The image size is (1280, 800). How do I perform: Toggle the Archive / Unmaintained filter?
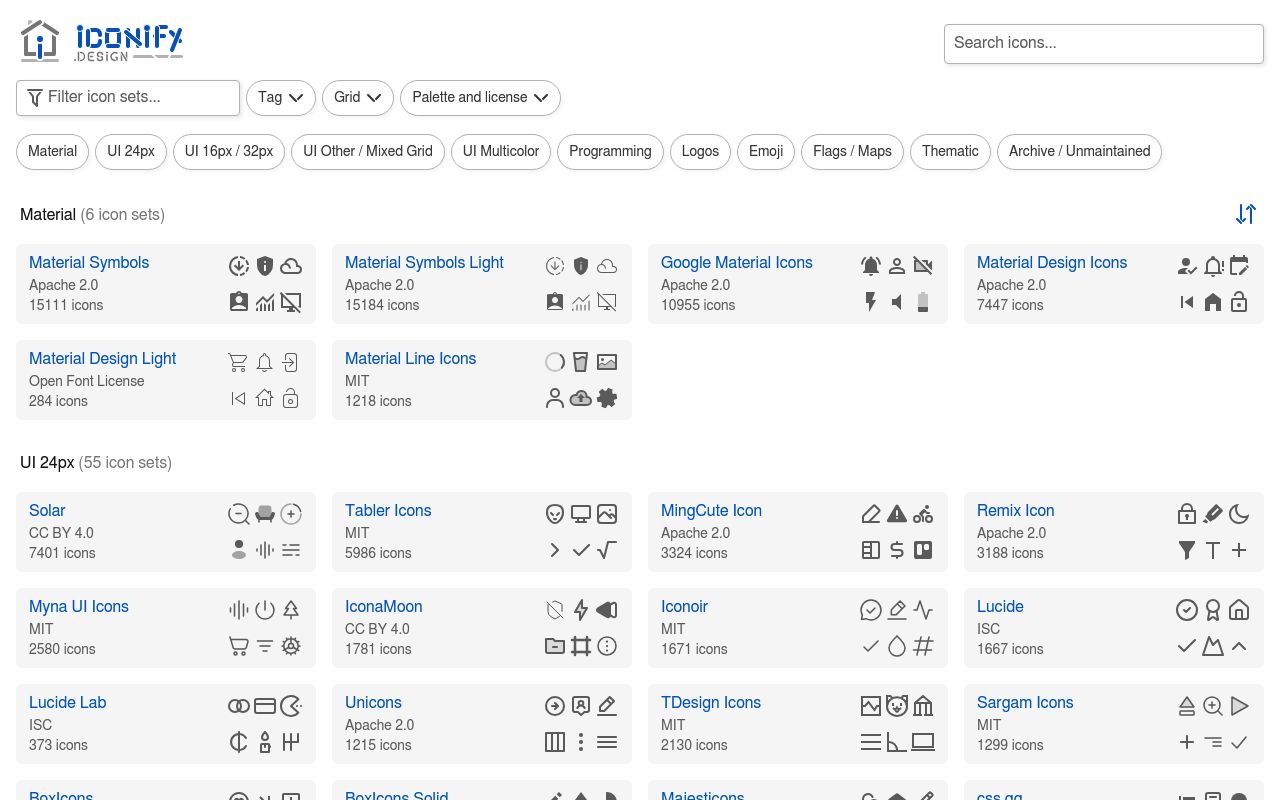(x=1079, y=151)
